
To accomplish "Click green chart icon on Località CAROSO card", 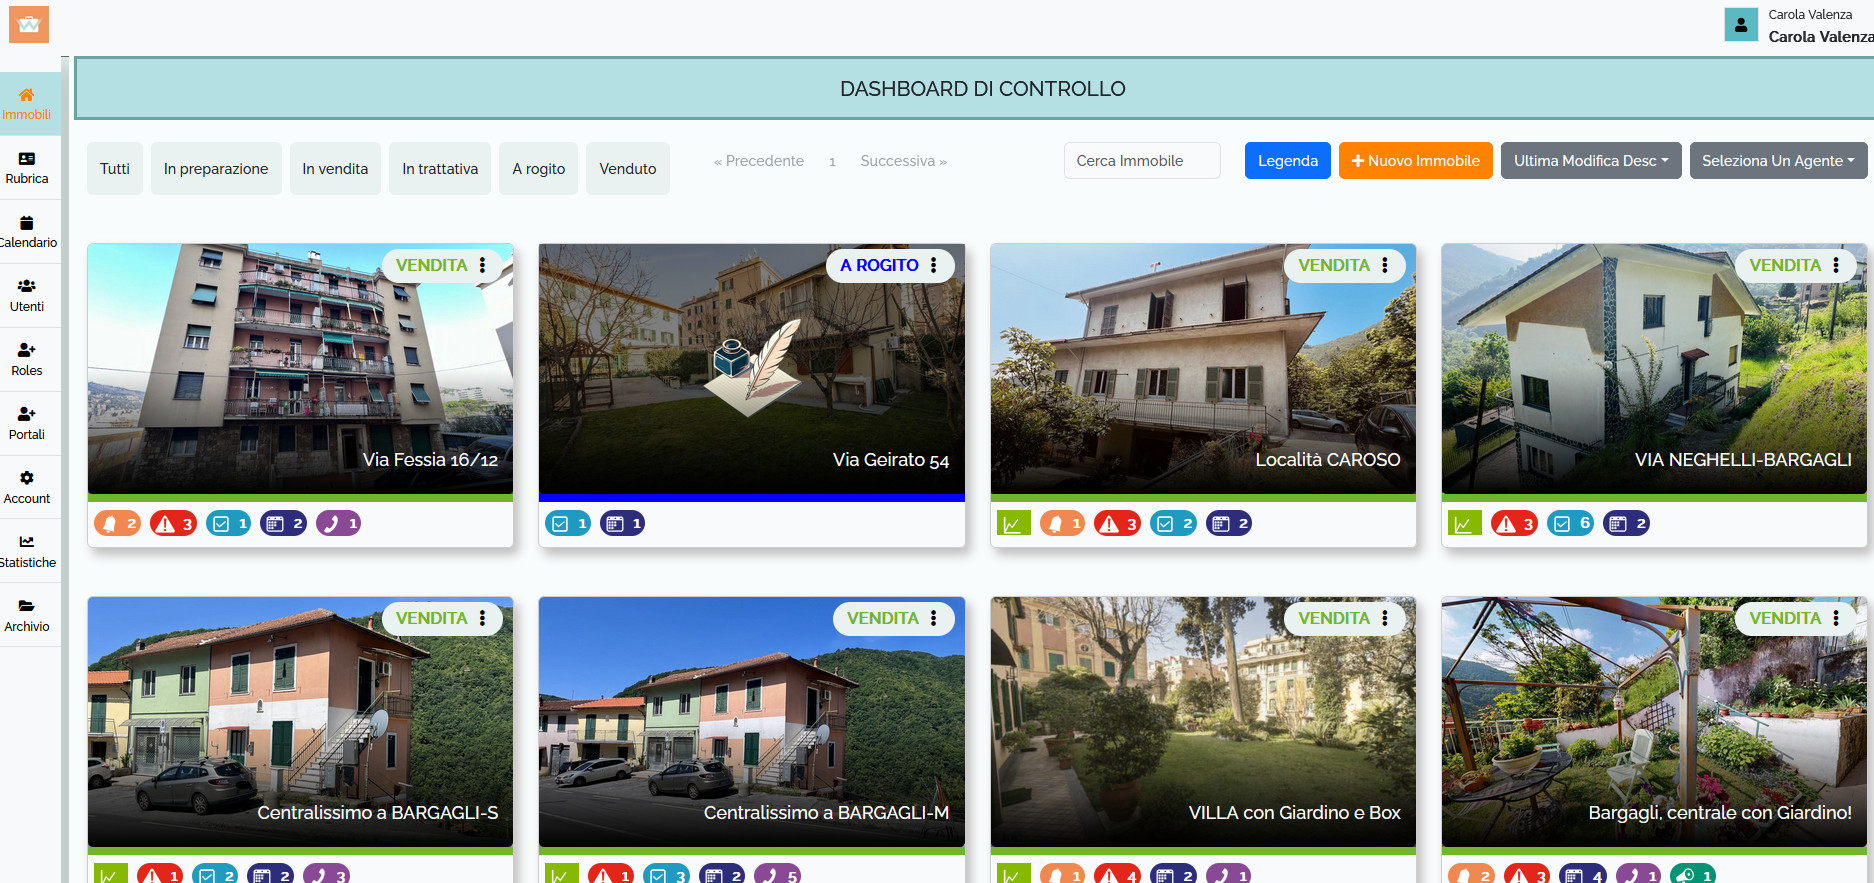I will (x=1013, y=523).
